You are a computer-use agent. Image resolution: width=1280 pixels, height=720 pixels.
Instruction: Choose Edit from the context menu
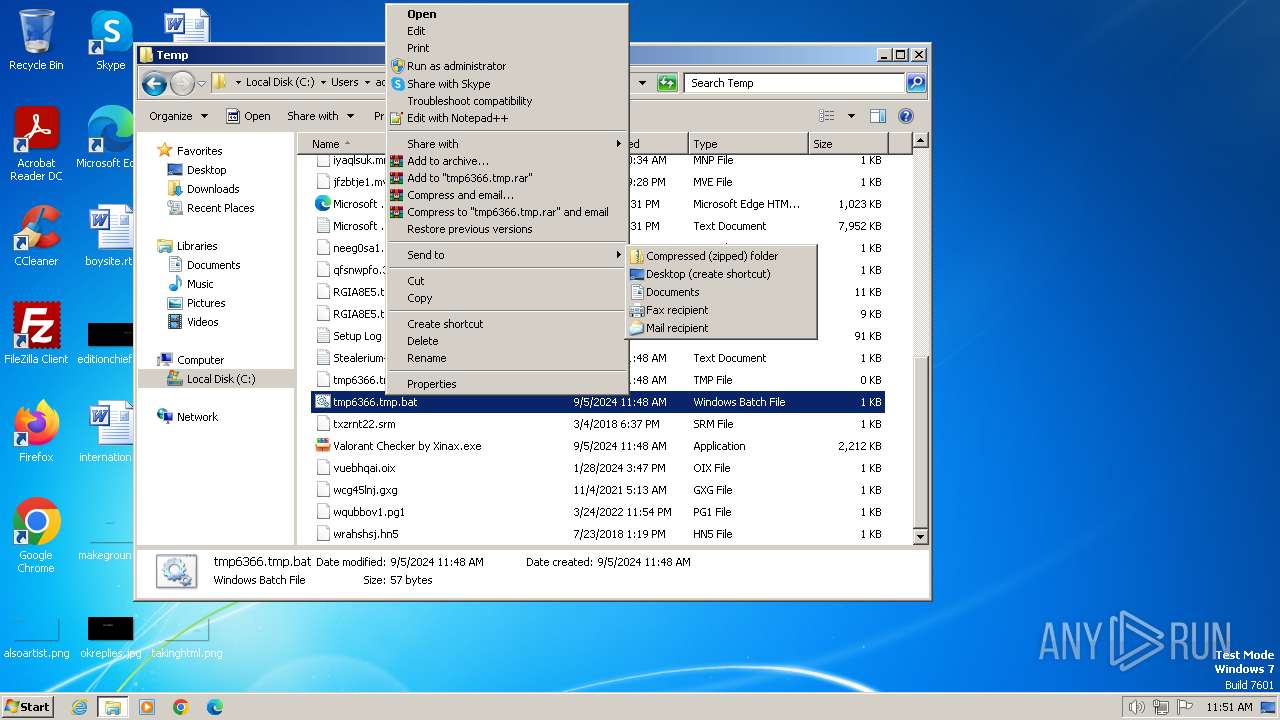click(508, 31)
